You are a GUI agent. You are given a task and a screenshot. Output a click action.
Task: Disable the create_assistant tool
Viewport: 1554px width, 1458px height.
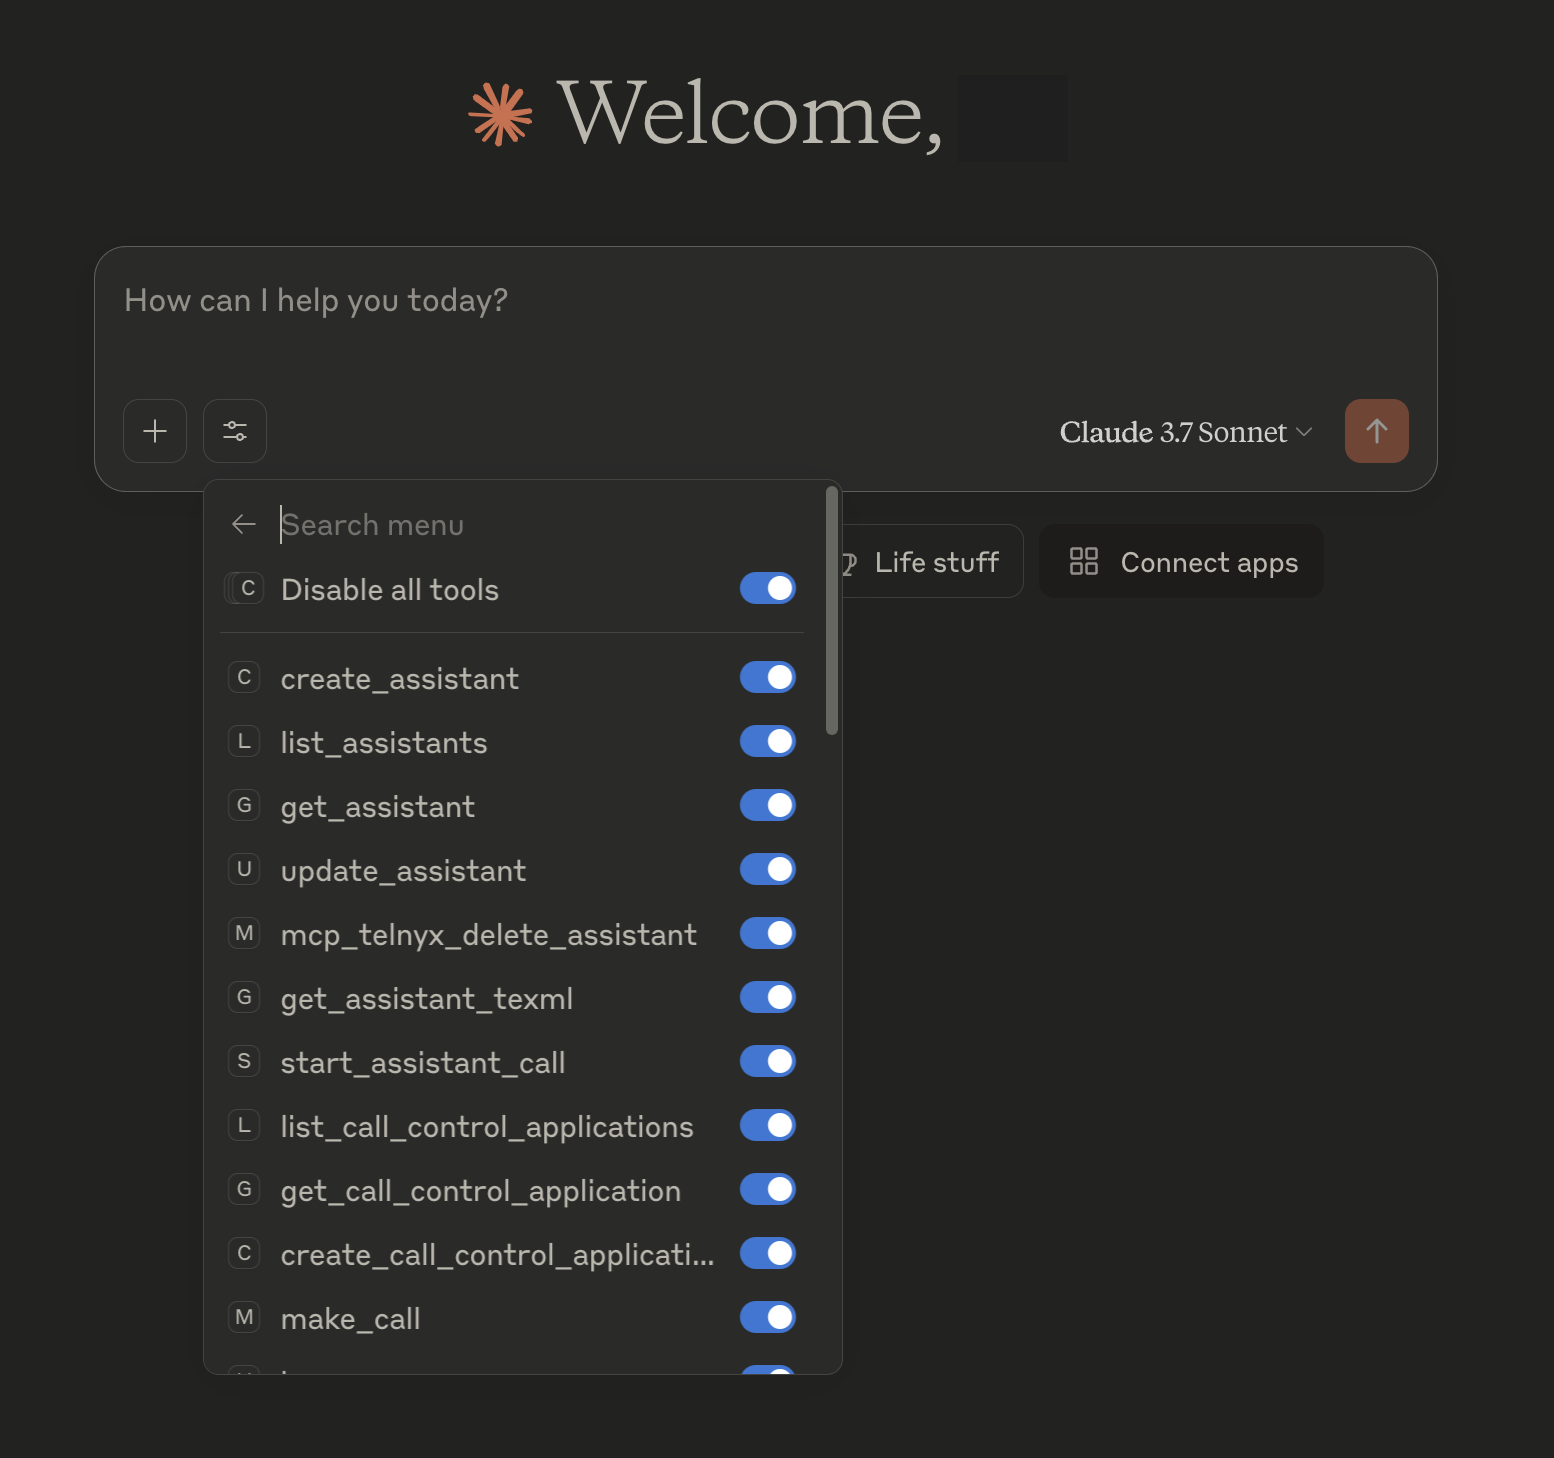767,677
